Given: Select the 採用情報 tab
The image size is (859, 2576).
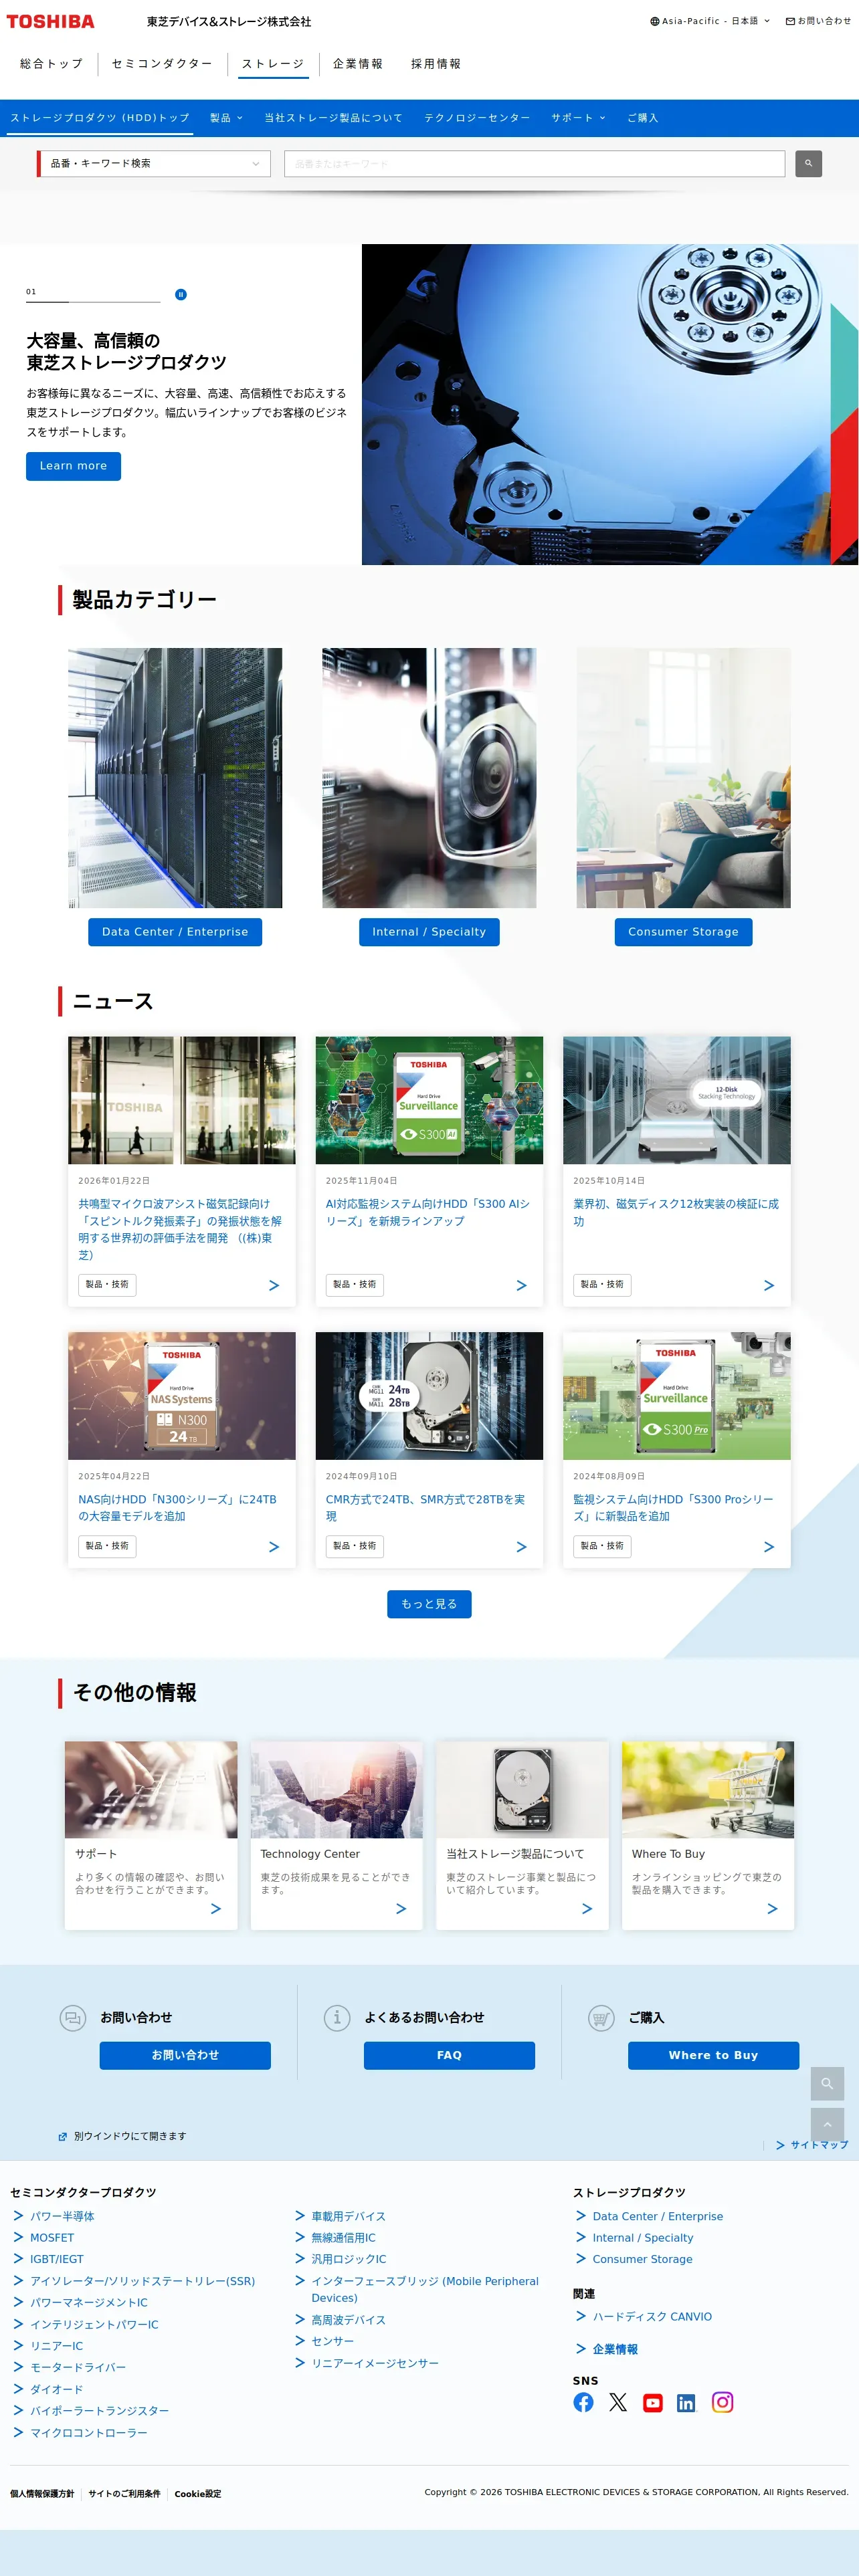Looking at the screenshot, I should (x=436, y=64).
